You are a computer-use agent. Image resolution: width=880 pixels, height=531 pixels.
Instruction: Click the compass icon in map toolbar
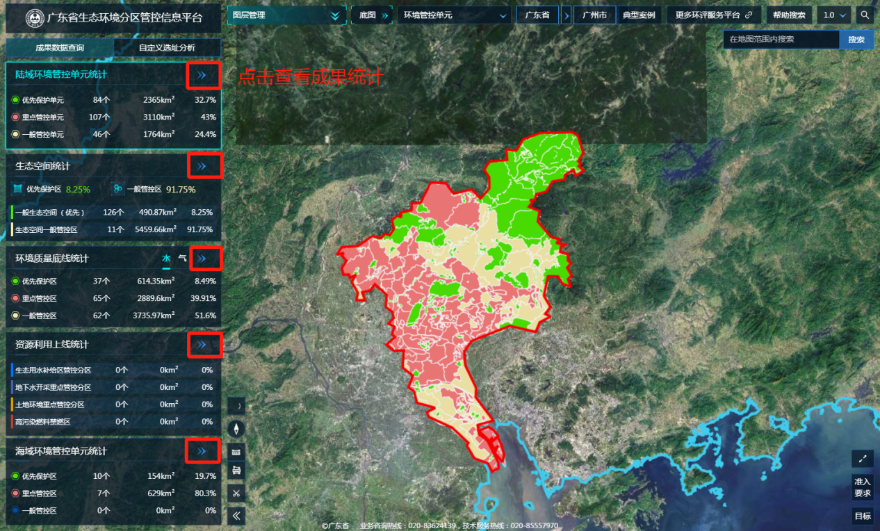tap(237, 428)
